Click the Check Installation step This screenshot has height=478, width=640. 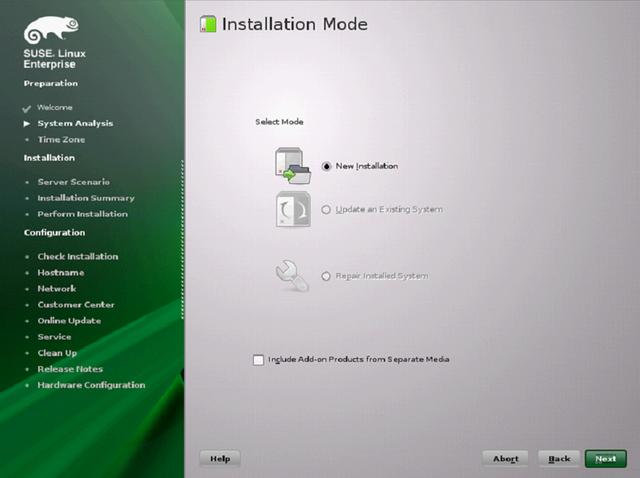pos(78,256)
